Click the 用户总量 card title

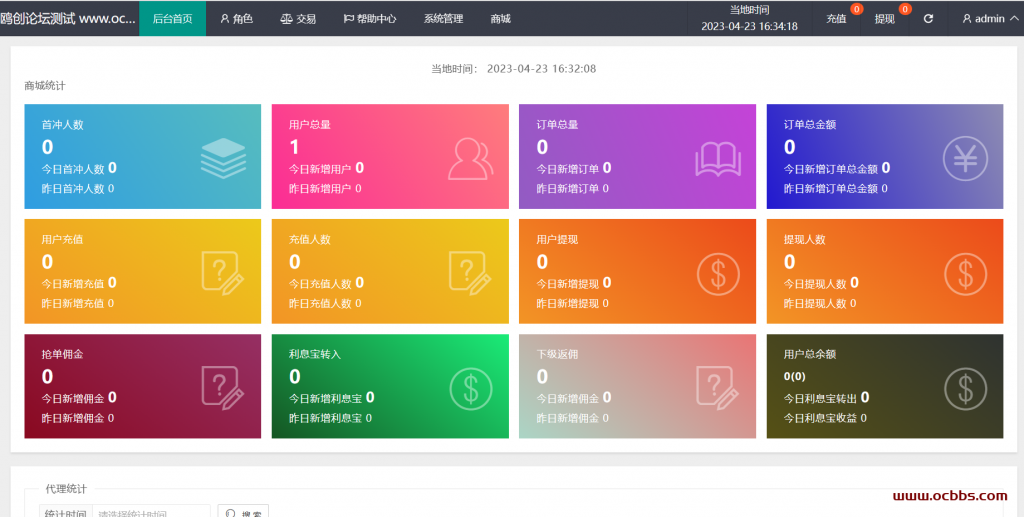(x=310, y=125)
